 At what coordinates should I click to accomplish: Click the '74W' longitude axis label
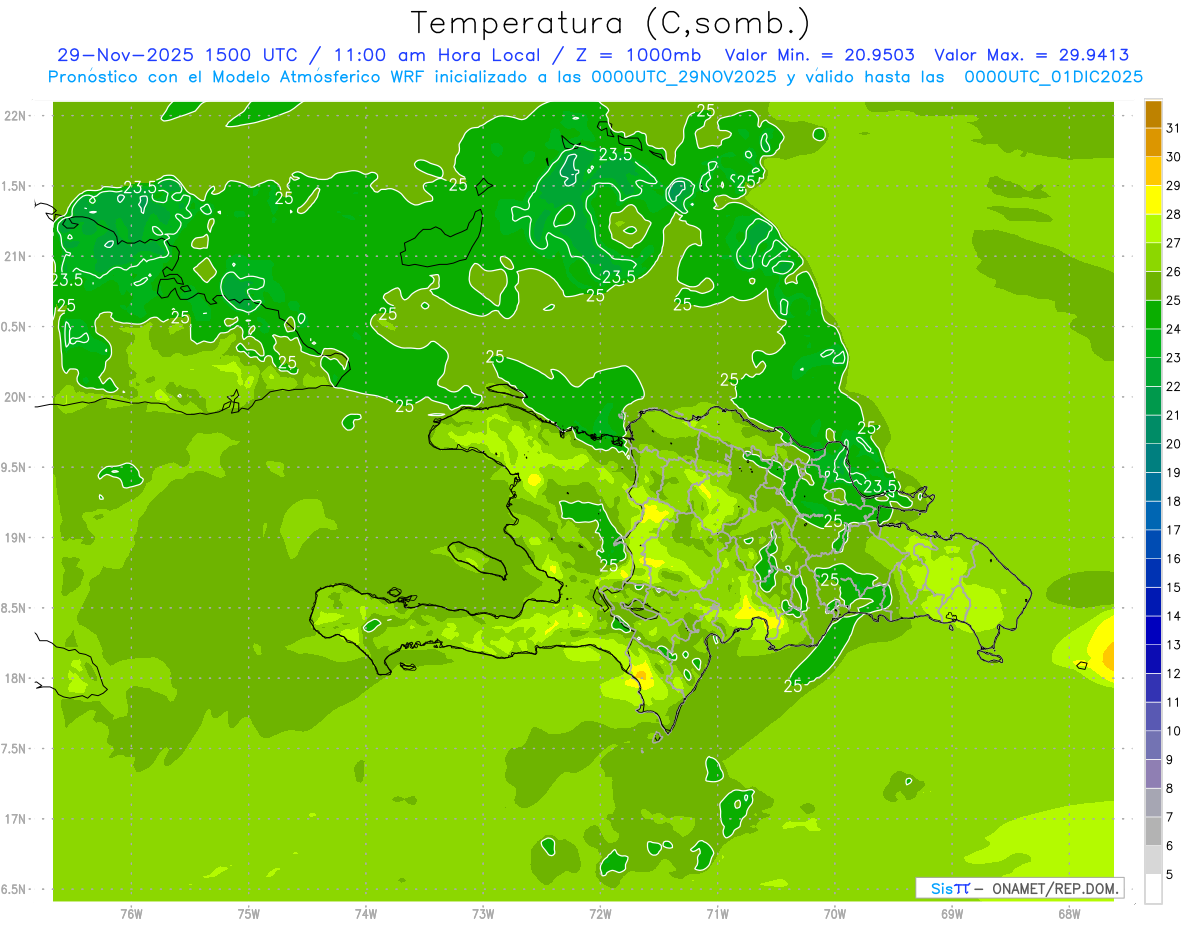tap(366, 914)
